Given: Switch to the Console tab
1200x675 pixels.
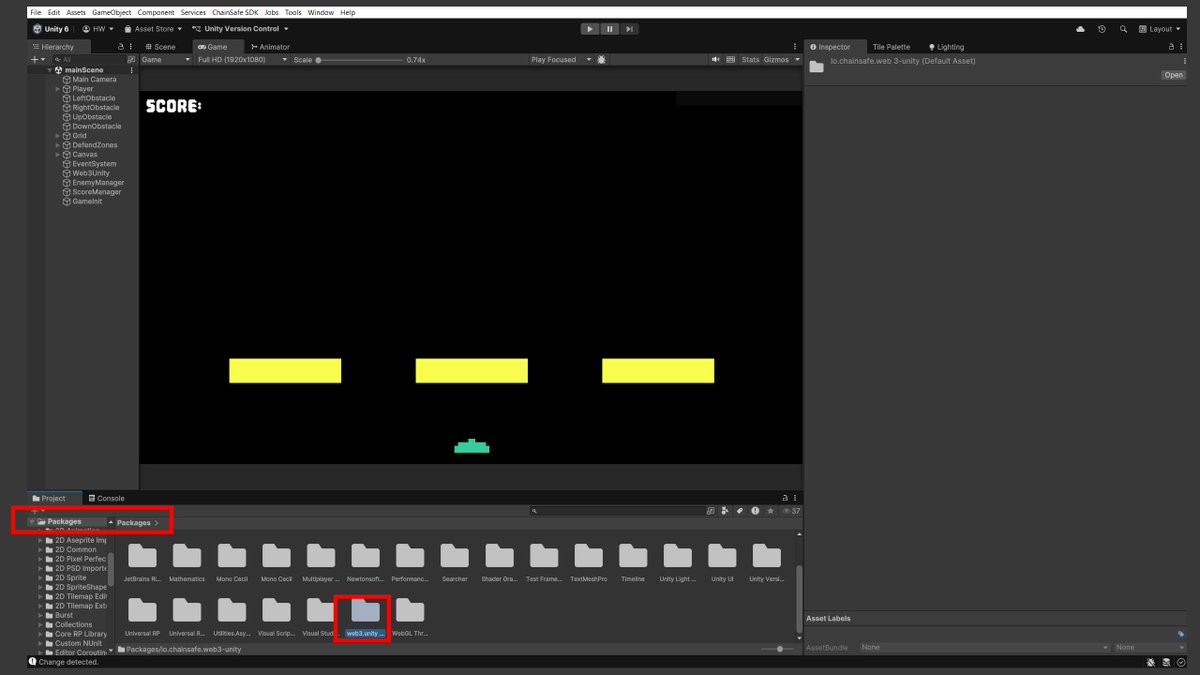Looking at the screenshot, I should [x=106, y=498].
